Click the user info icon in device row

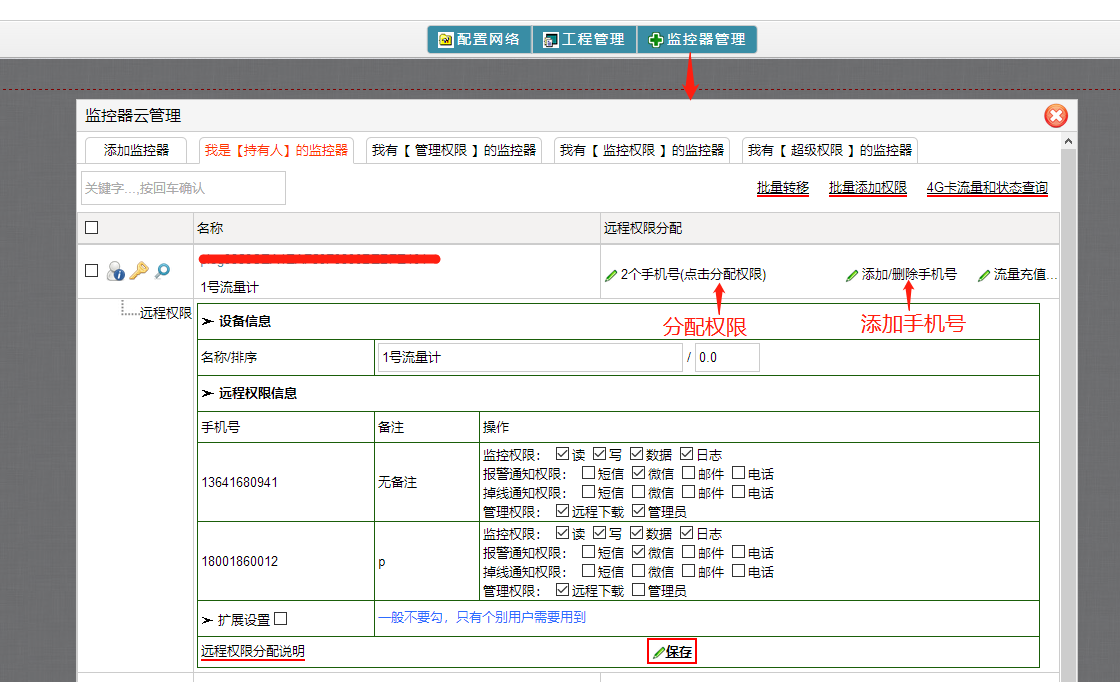point(115,271)
